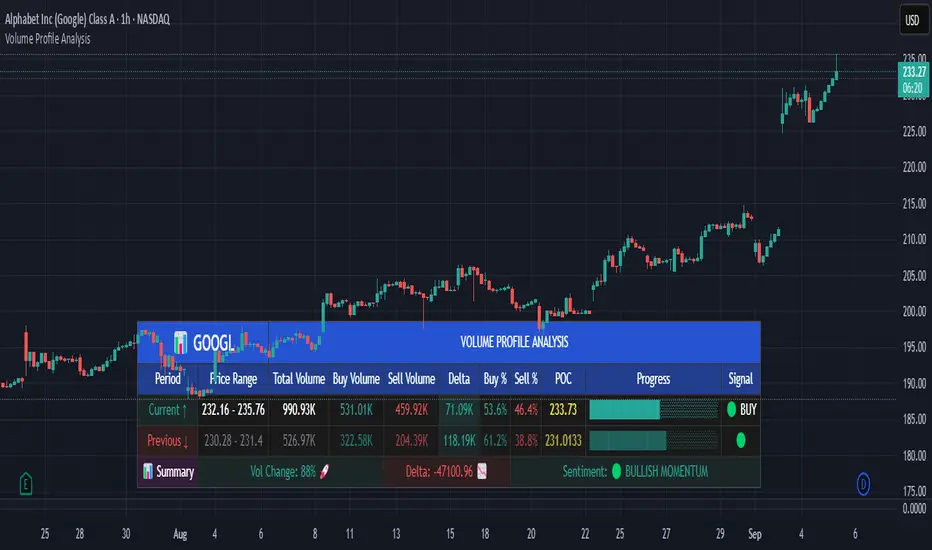The width and height of the screenshot is (932, 550).
Task: Click the 459.92K sell volume cell
Action: click(x=411, y=410)
